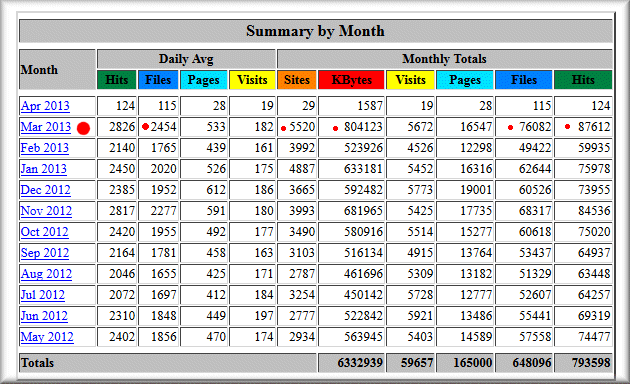Select Jul 2012 daily visits 184

coord(264,295)
